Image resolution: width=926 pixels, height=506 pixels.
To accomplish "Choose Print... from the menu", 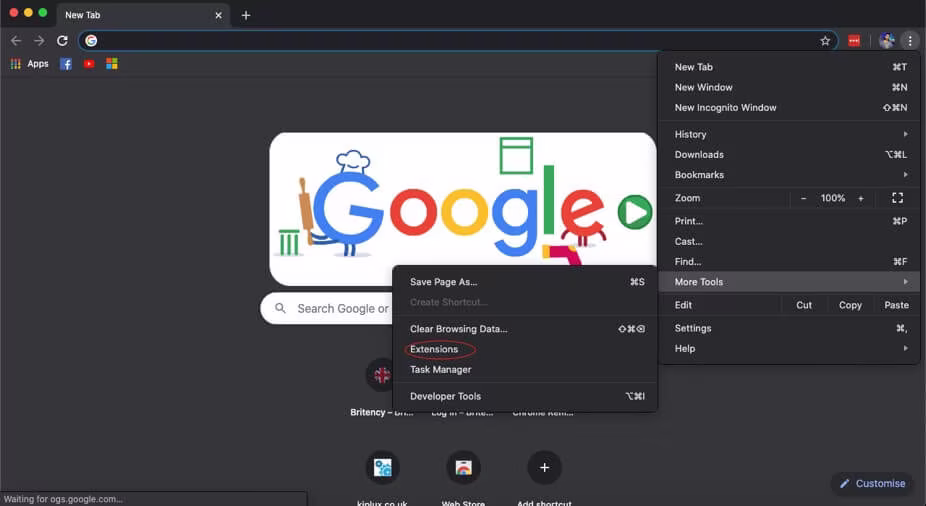I will 789,221.
